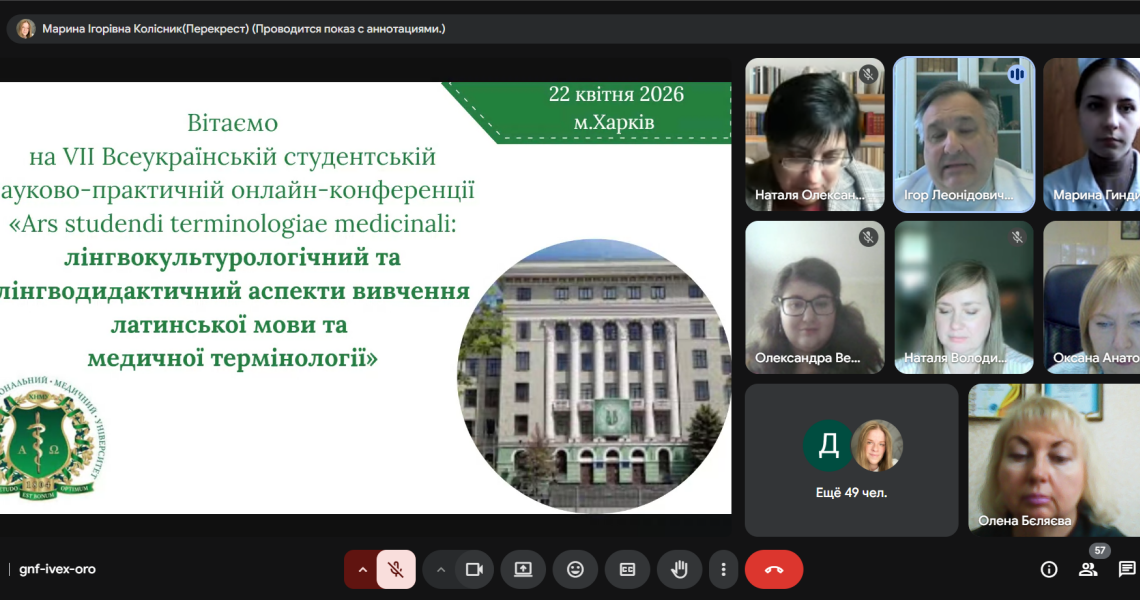Raise your hand
The width and height of the screenshot is (1140, 600).
(x=679, y=569)
